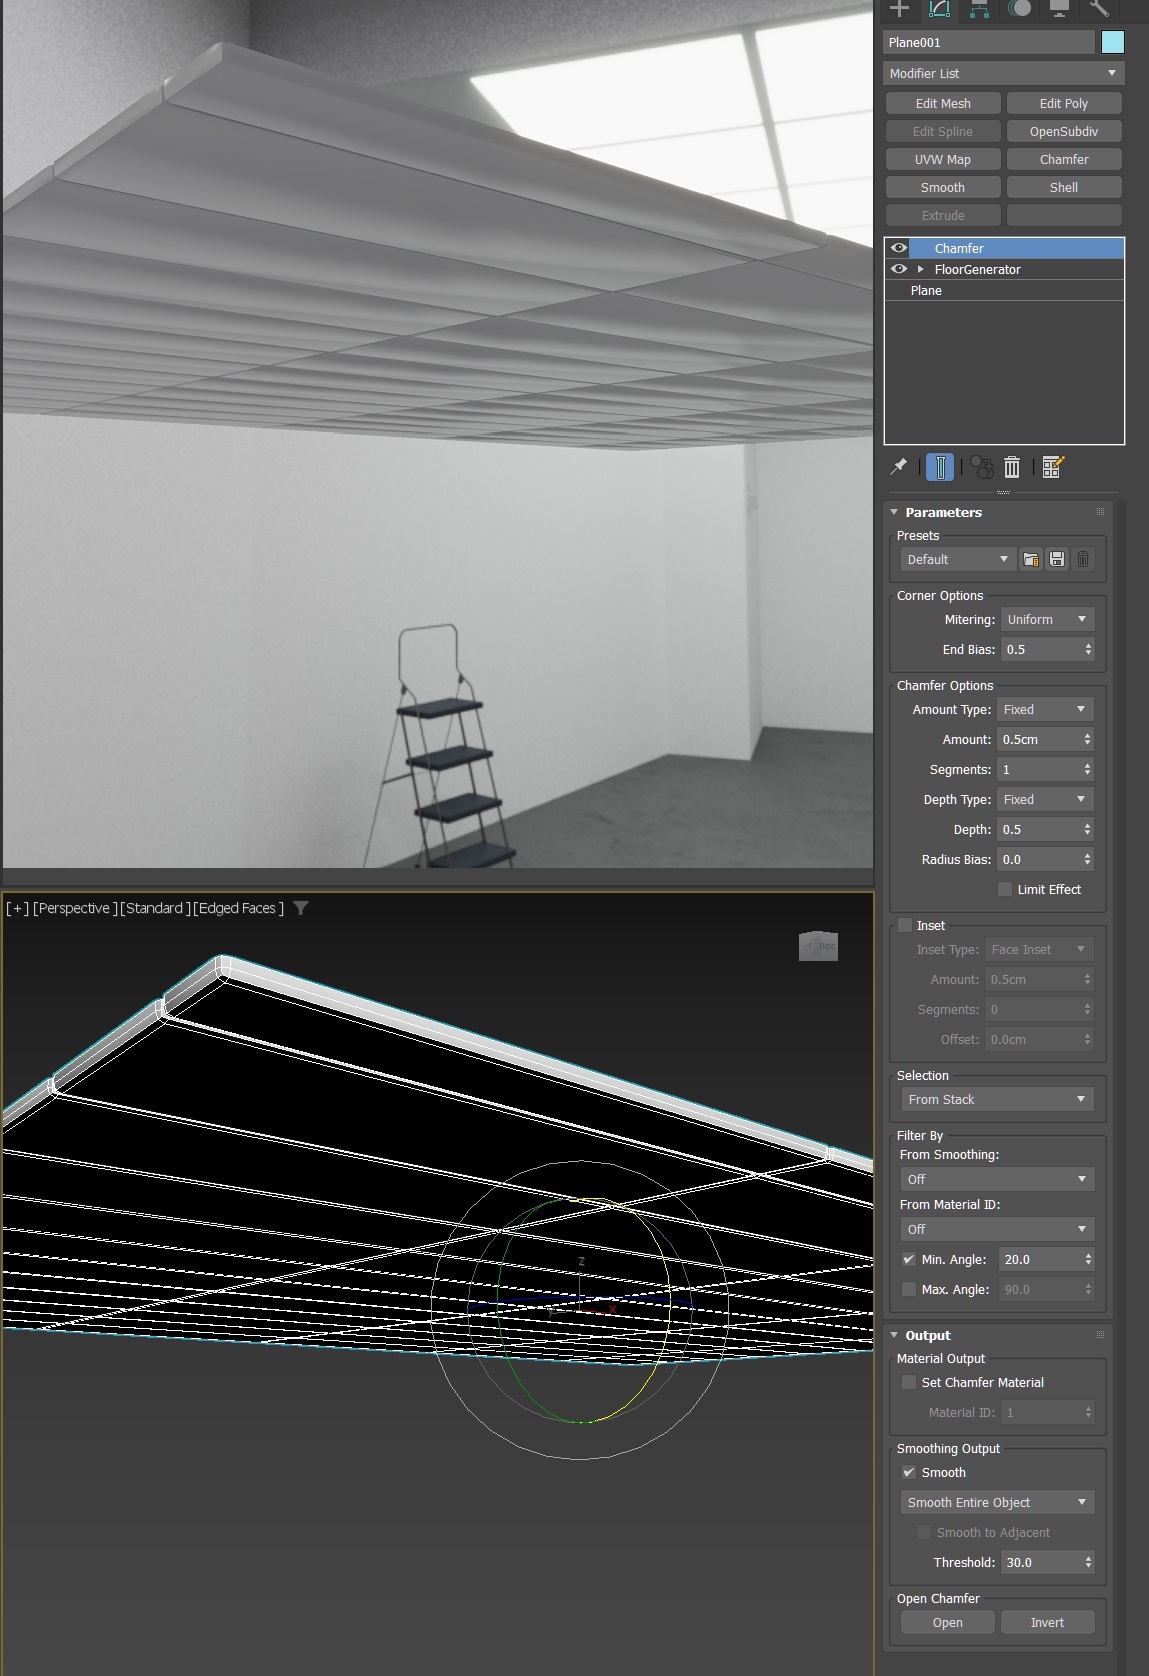Hide the FloorGenerator modifier with its eye icon
Image resolution: width=1149 pixels, height=1676 pixels.
click(x=899, y=269)
